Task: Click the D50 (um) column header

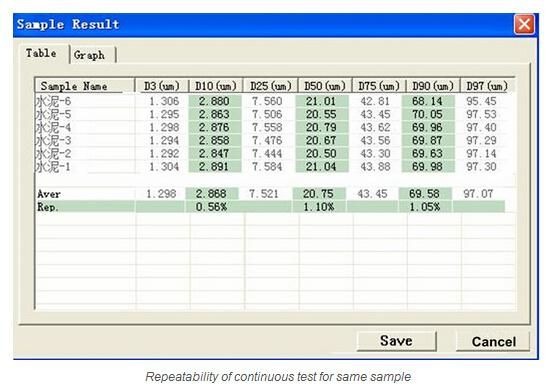Action: coord(325,86)
